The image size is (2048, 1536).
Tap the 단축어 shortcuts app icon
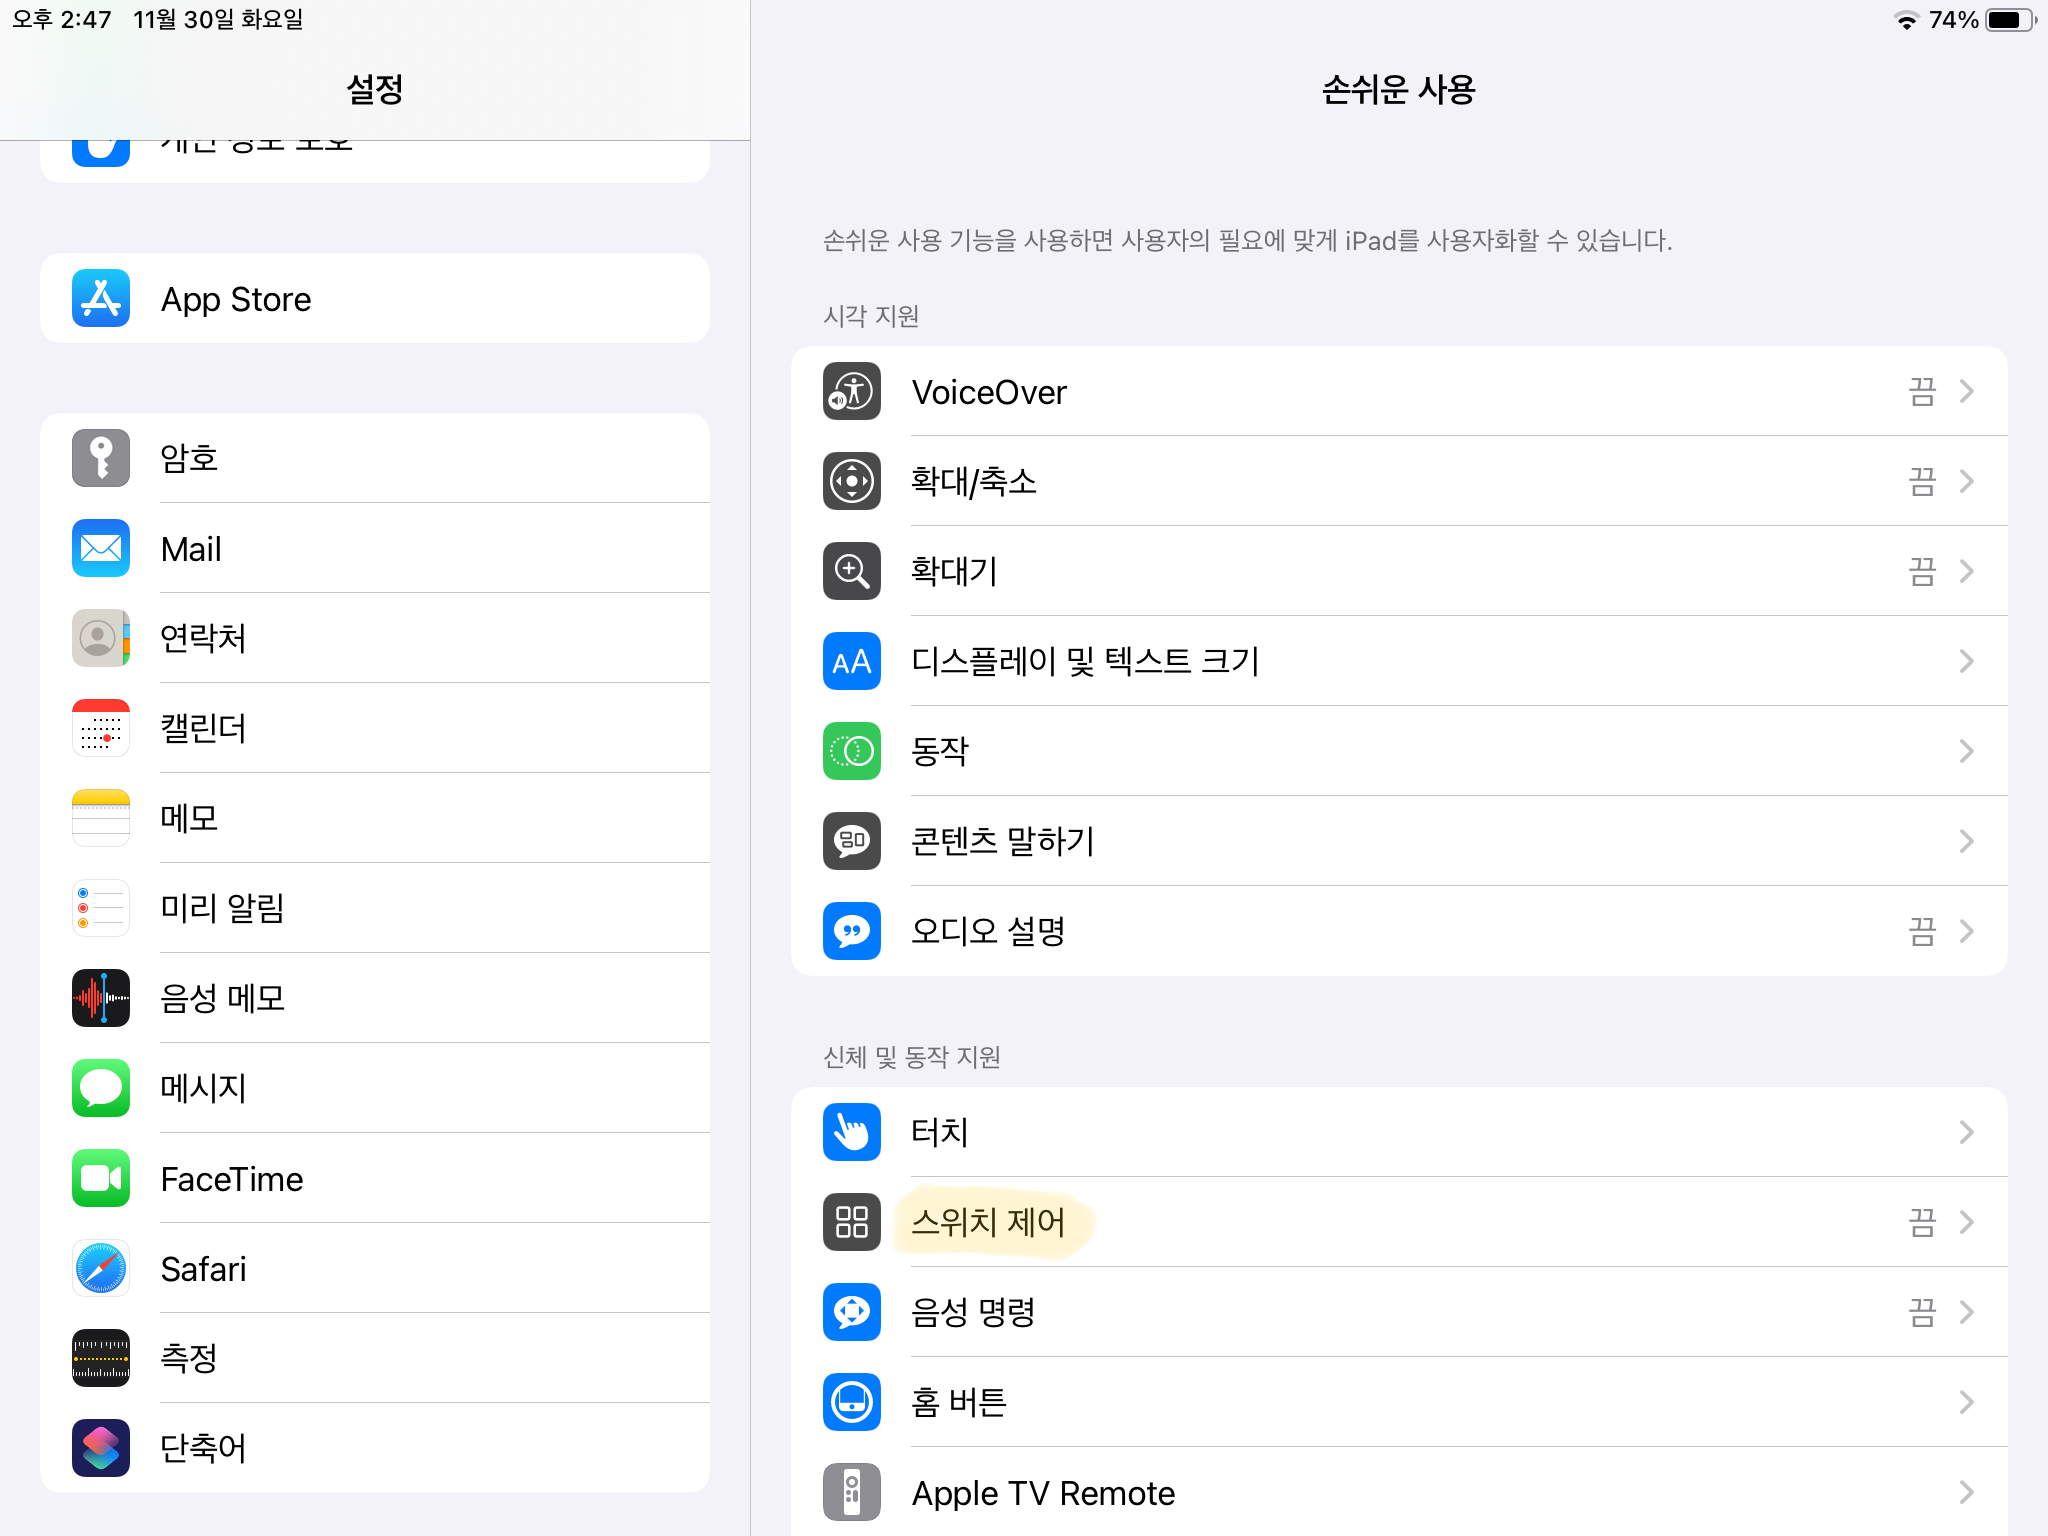101,1447
